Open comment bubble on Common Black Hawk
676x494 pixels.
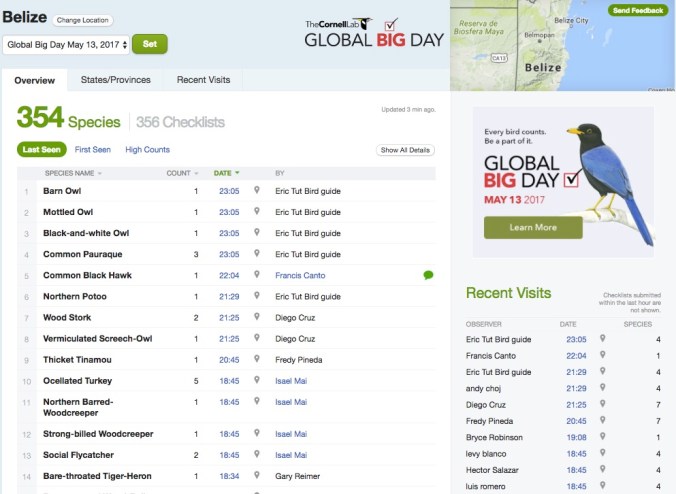[x=428, y=275]
